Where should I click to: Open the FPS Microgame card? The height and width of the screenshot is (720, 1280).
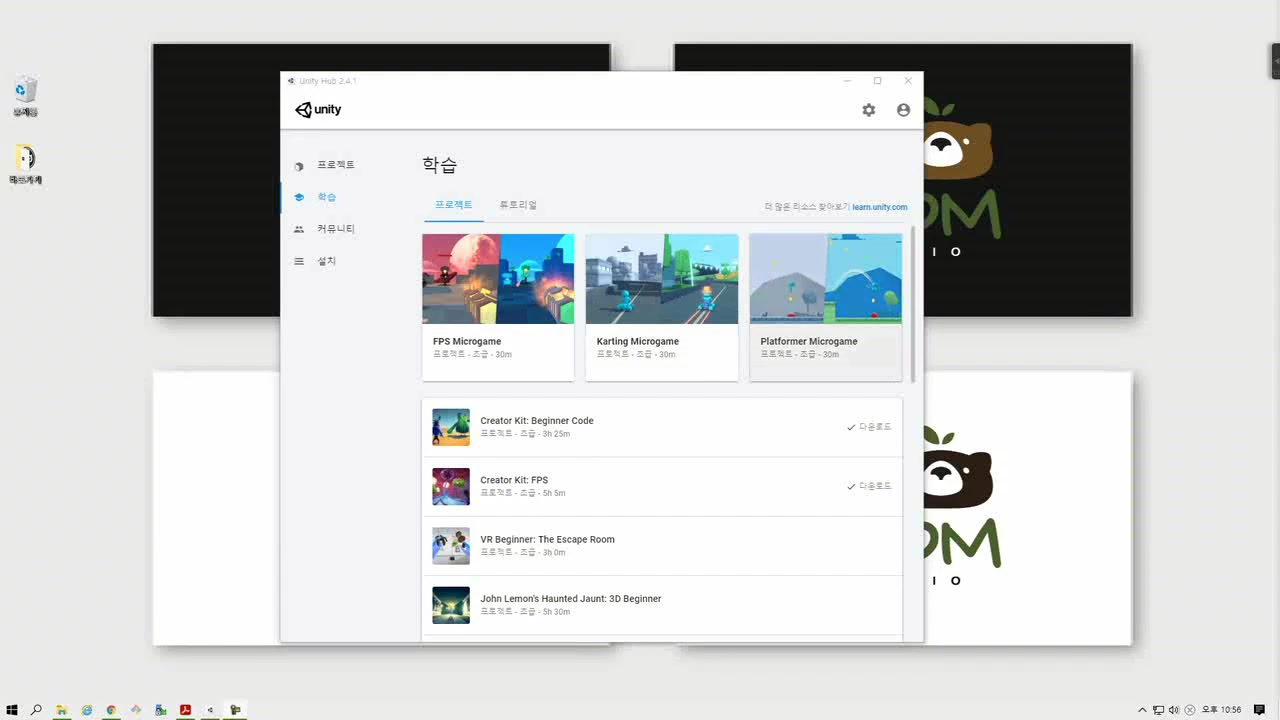coord(498,306)
